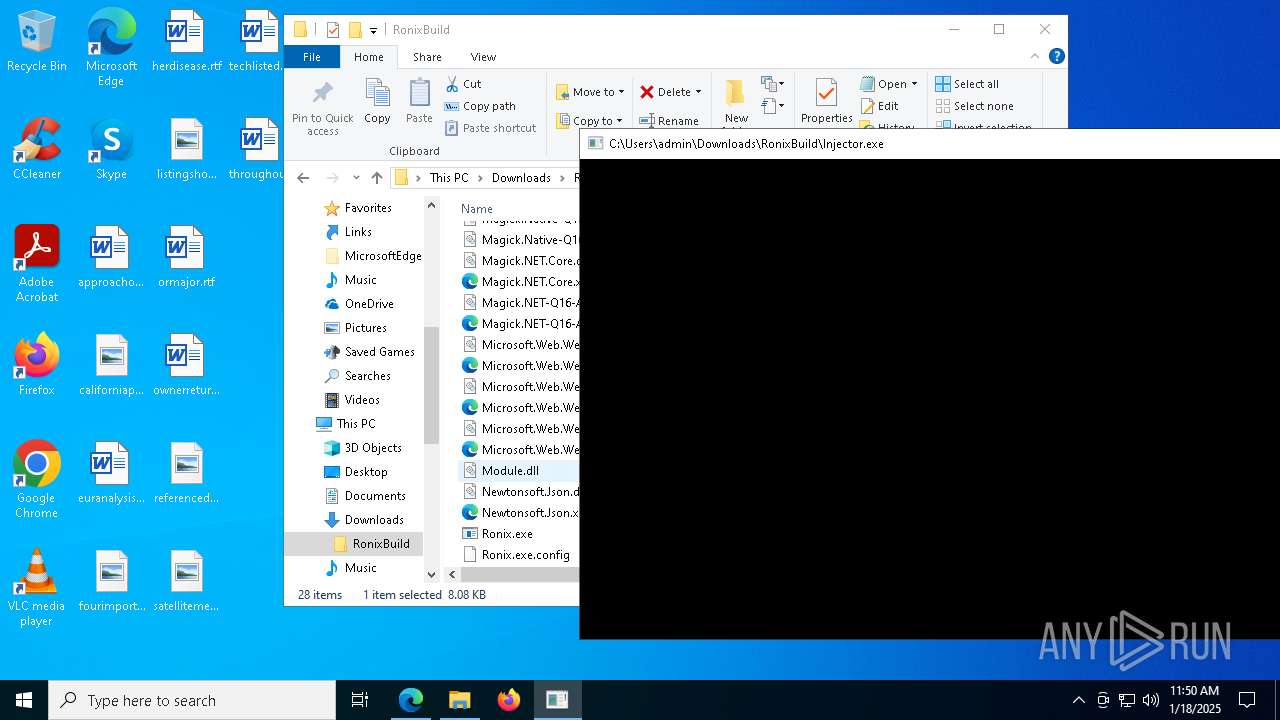
Task: Click horizontal scrollbar left arrow
Action: [x=453, y=574]
